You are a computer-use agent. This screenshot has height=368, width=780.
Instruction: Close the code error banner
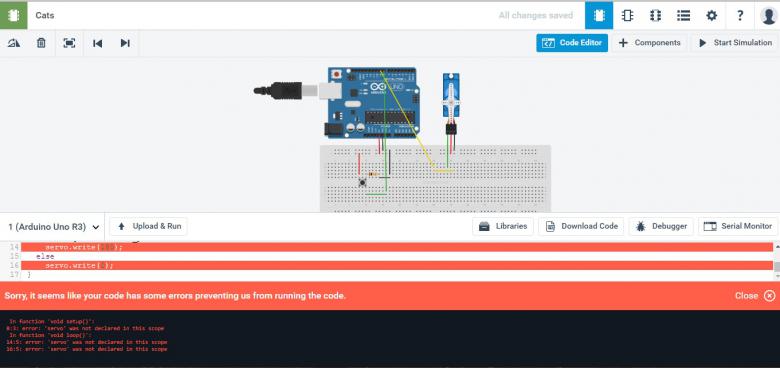point(755,296)
